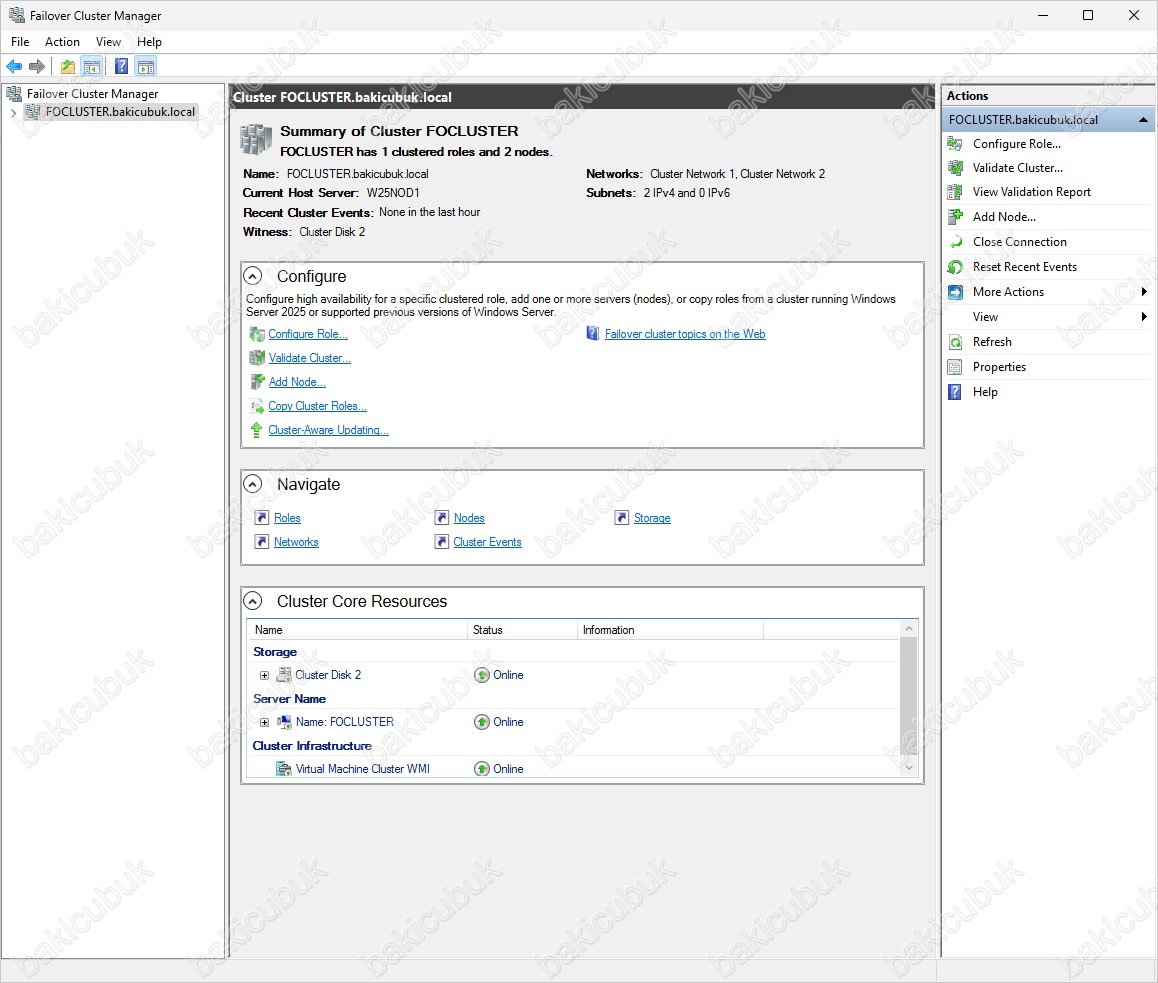
Task: Click the Storage group heading in resources list
Action: tap(275, 652)
